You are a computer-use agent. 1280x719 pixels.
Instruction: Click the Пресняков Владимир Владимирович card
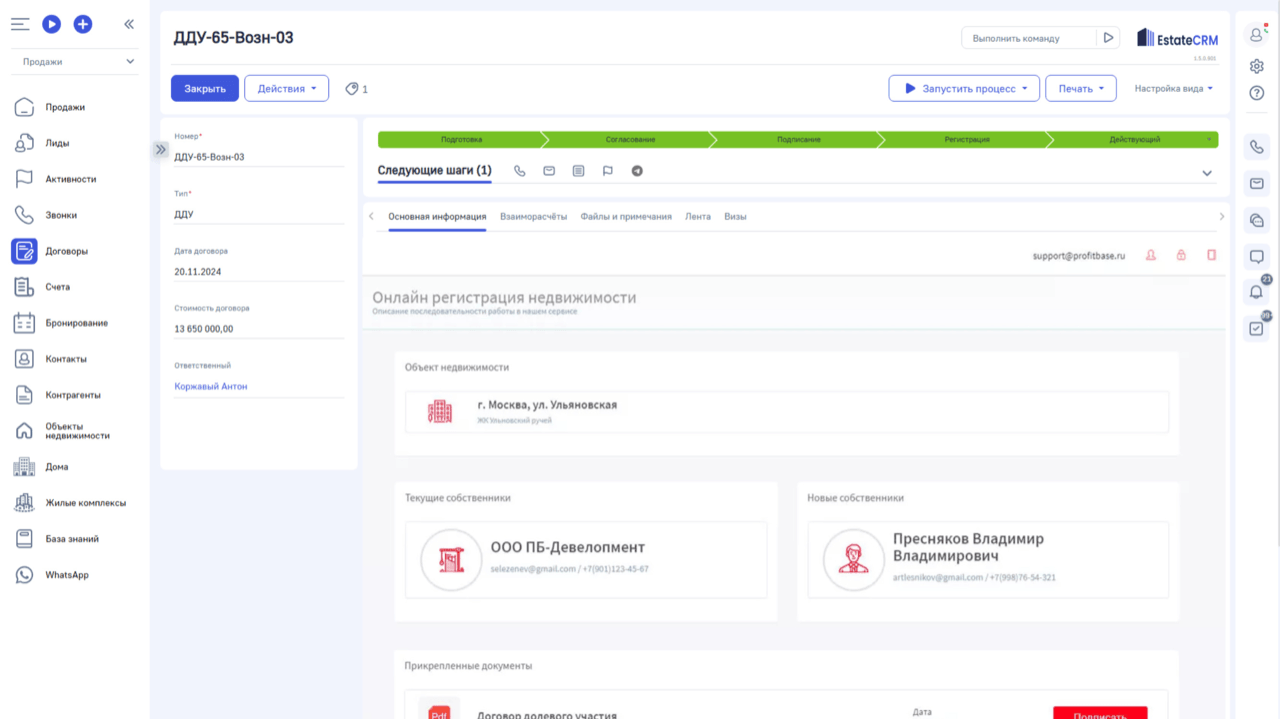(x=988, y=560)
